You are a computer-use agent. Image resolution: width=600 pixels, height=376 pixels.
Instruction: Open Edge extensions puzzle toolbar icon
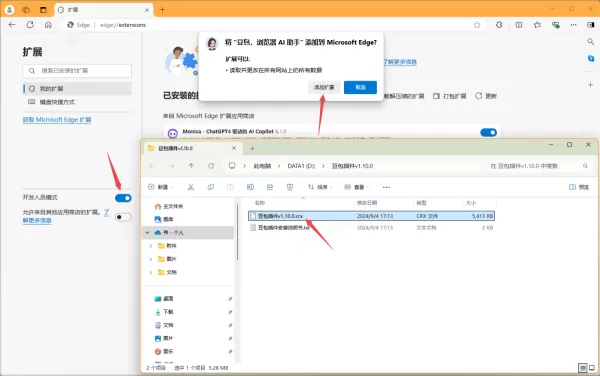click(x=499, y=25)
